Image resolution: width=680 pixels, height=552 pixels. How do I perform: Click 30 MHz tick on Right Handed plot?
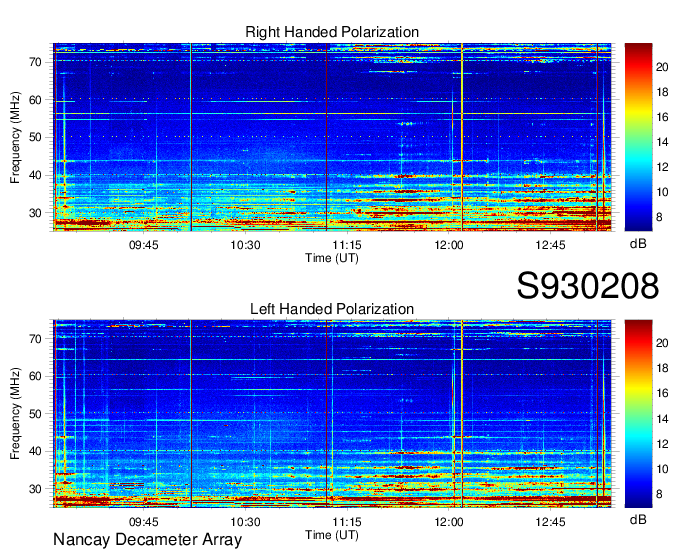(36, 213)
